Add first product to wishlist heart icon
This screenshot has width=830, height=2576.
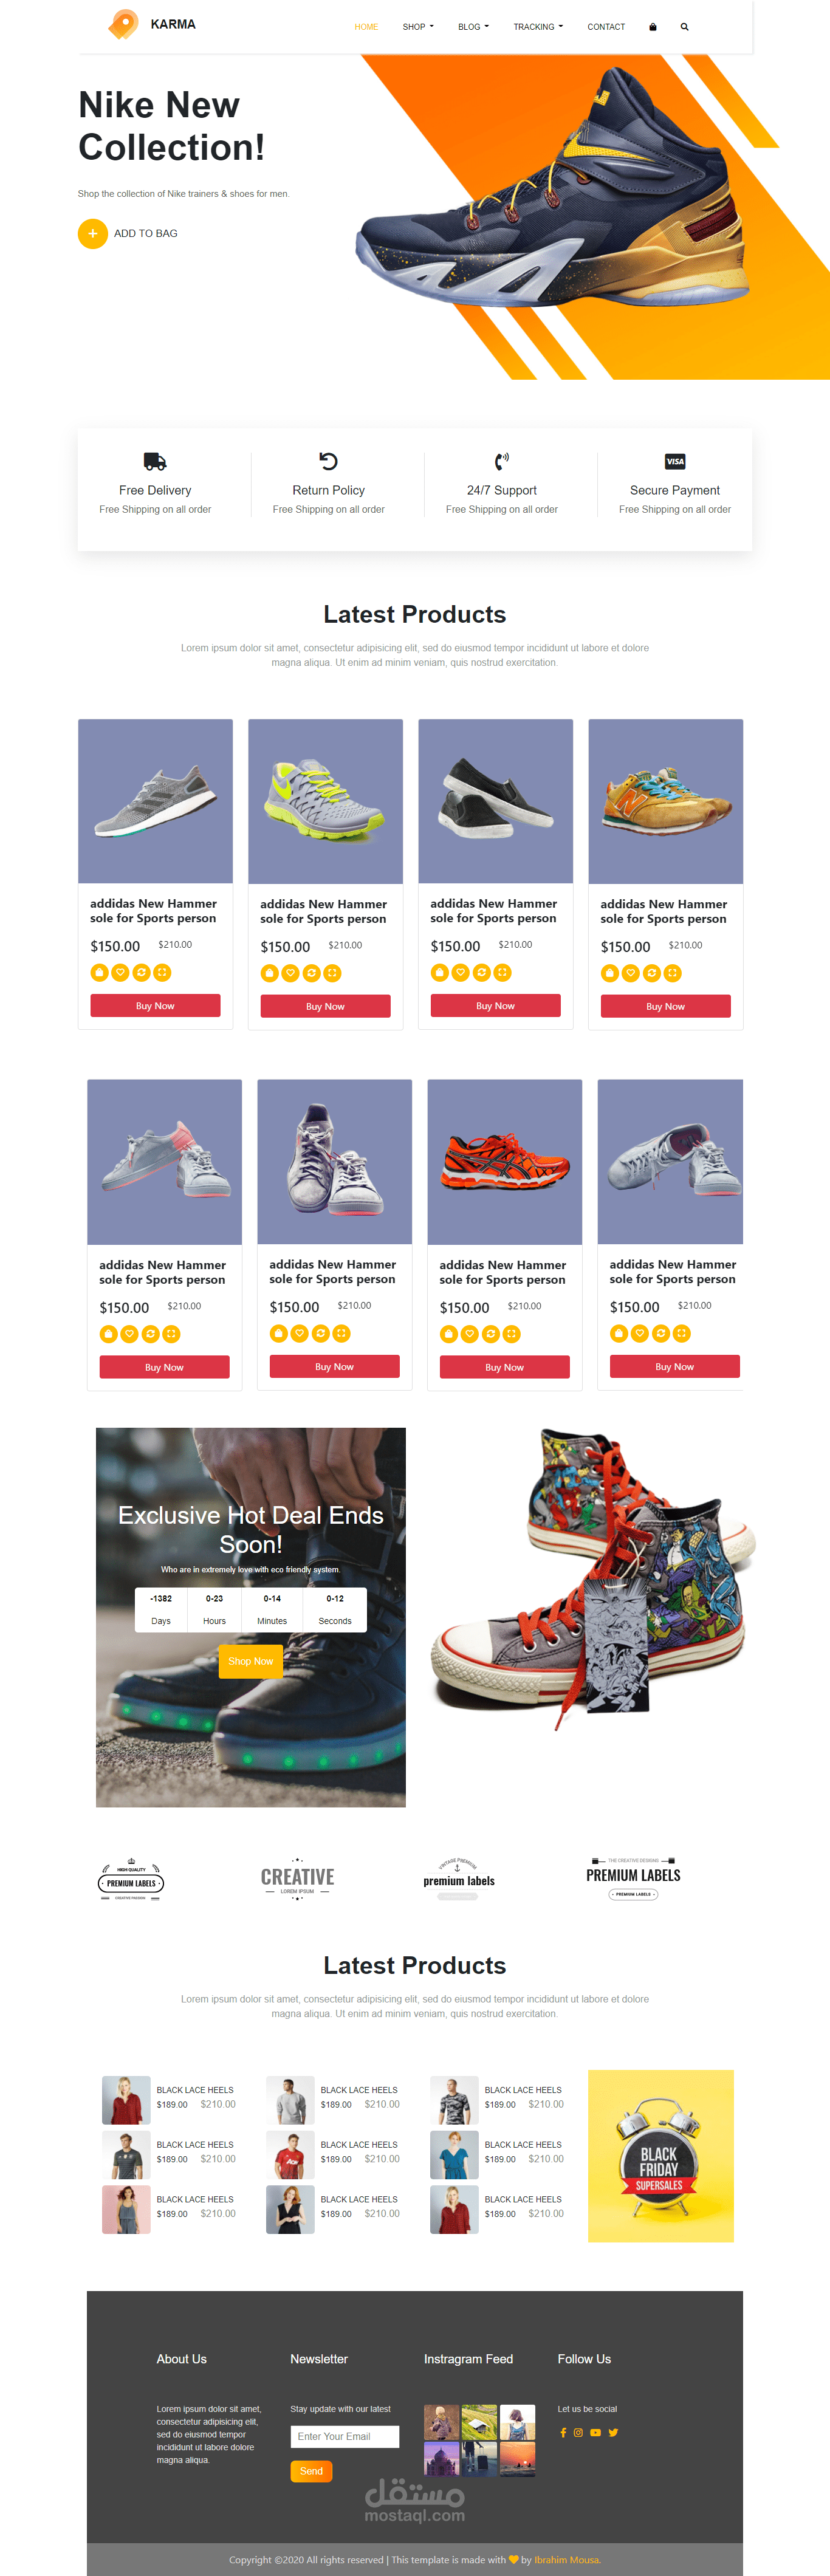pyautogui.click(x=120, y=972)
